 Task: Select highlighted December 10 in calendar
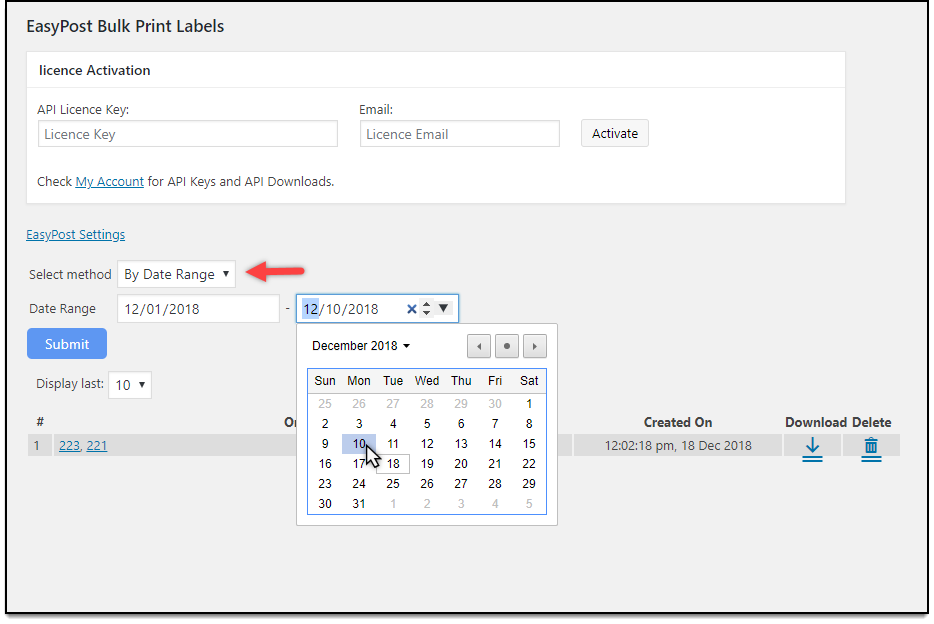coord(359,444)
